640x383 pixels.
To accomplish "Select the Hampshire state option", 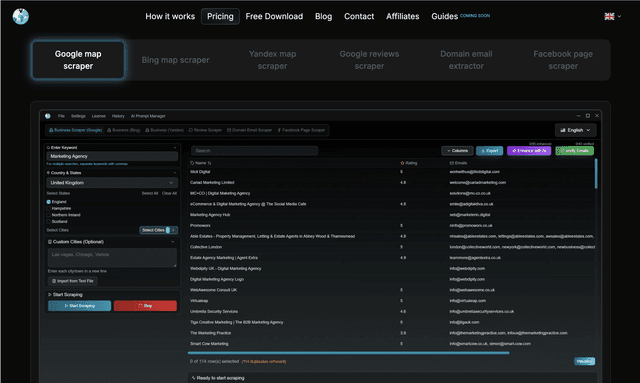I will click(49, 208).
